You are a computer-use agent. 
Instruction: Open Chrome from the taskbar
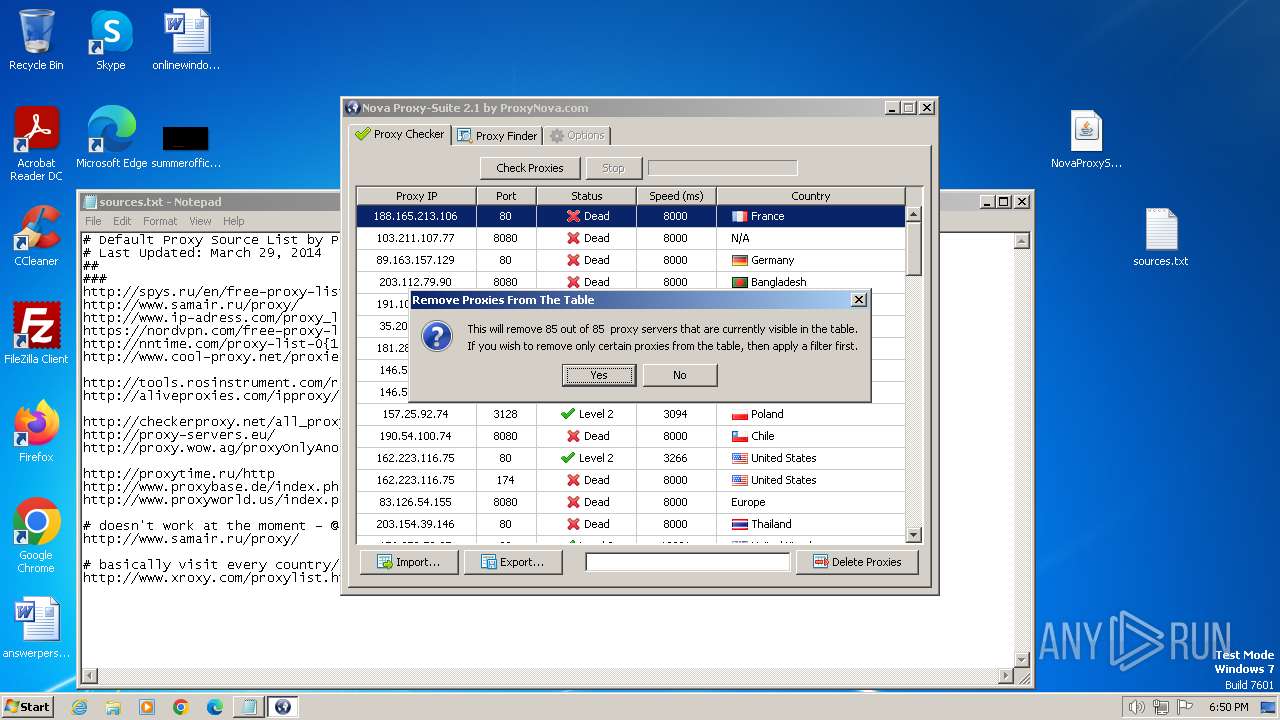181,707
